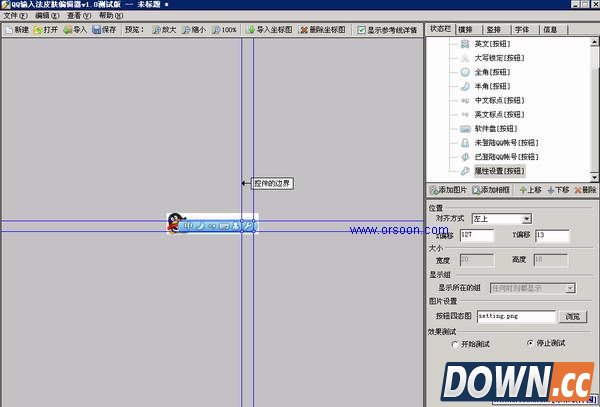
Task: Click 添加相框 add frame icon
Action: 491,190
